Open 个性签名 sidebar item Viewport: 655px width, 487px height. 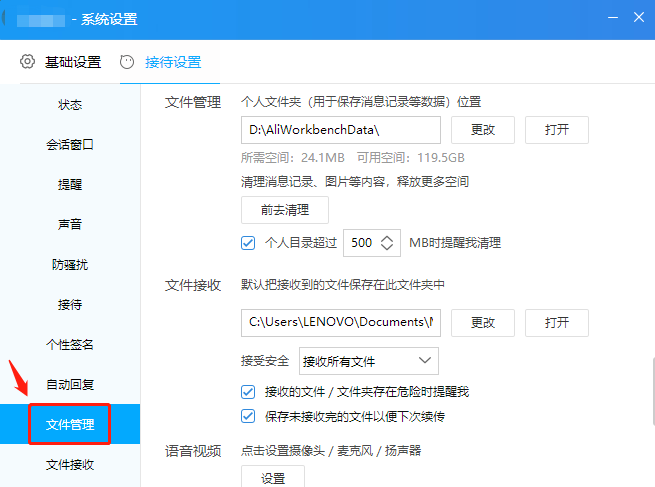tap(70, 345)
